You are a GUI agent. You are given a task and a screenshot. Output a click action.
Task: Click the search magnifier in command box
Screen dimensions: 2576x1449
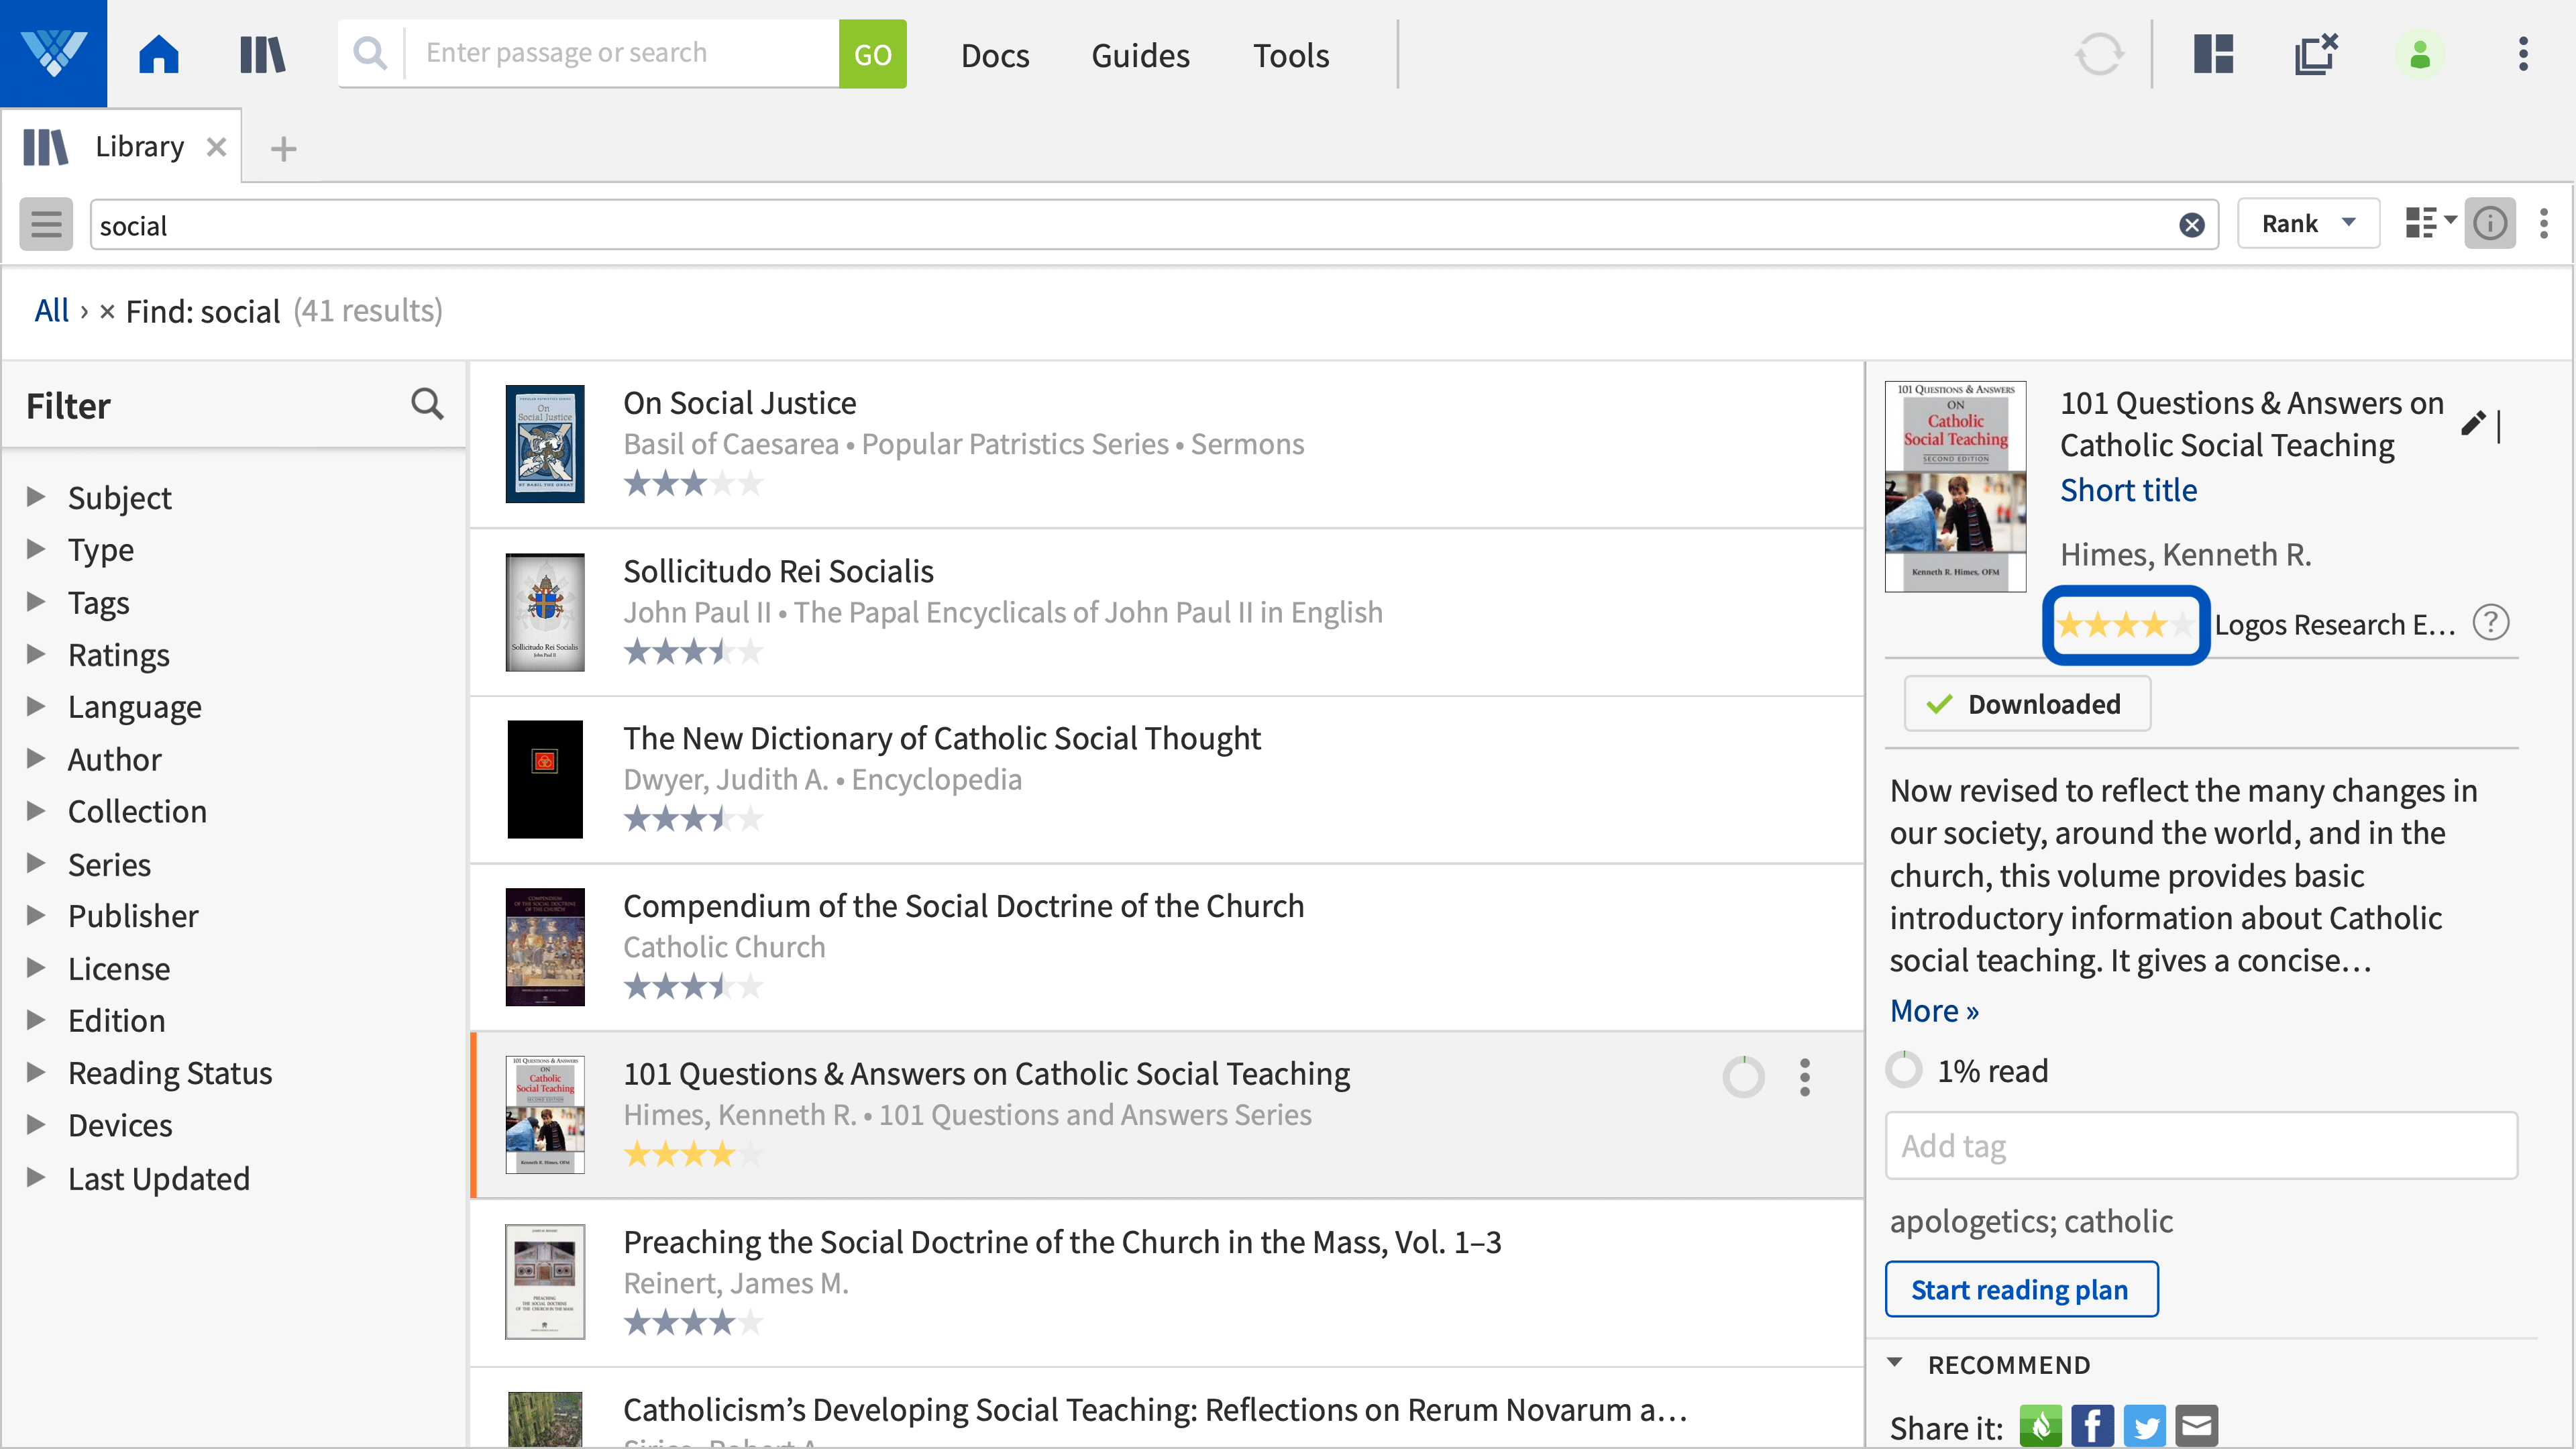[x=370, y=53]
